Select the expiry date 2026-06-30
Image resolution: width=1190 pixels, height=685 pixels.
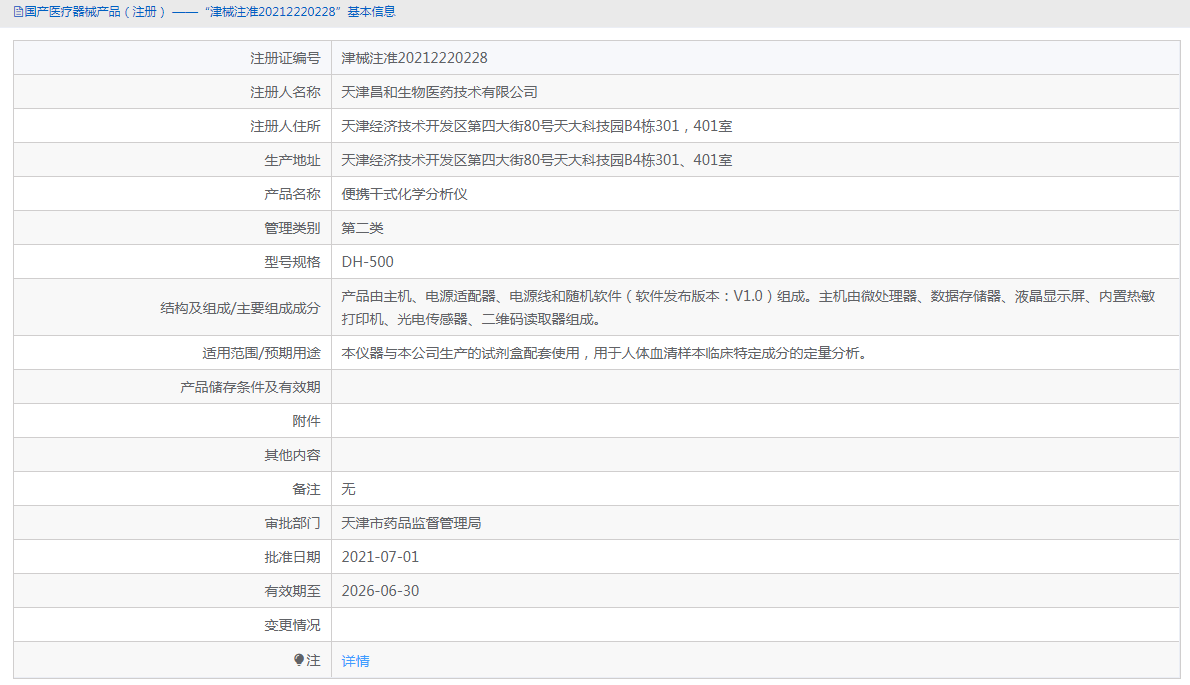(380, 591)
